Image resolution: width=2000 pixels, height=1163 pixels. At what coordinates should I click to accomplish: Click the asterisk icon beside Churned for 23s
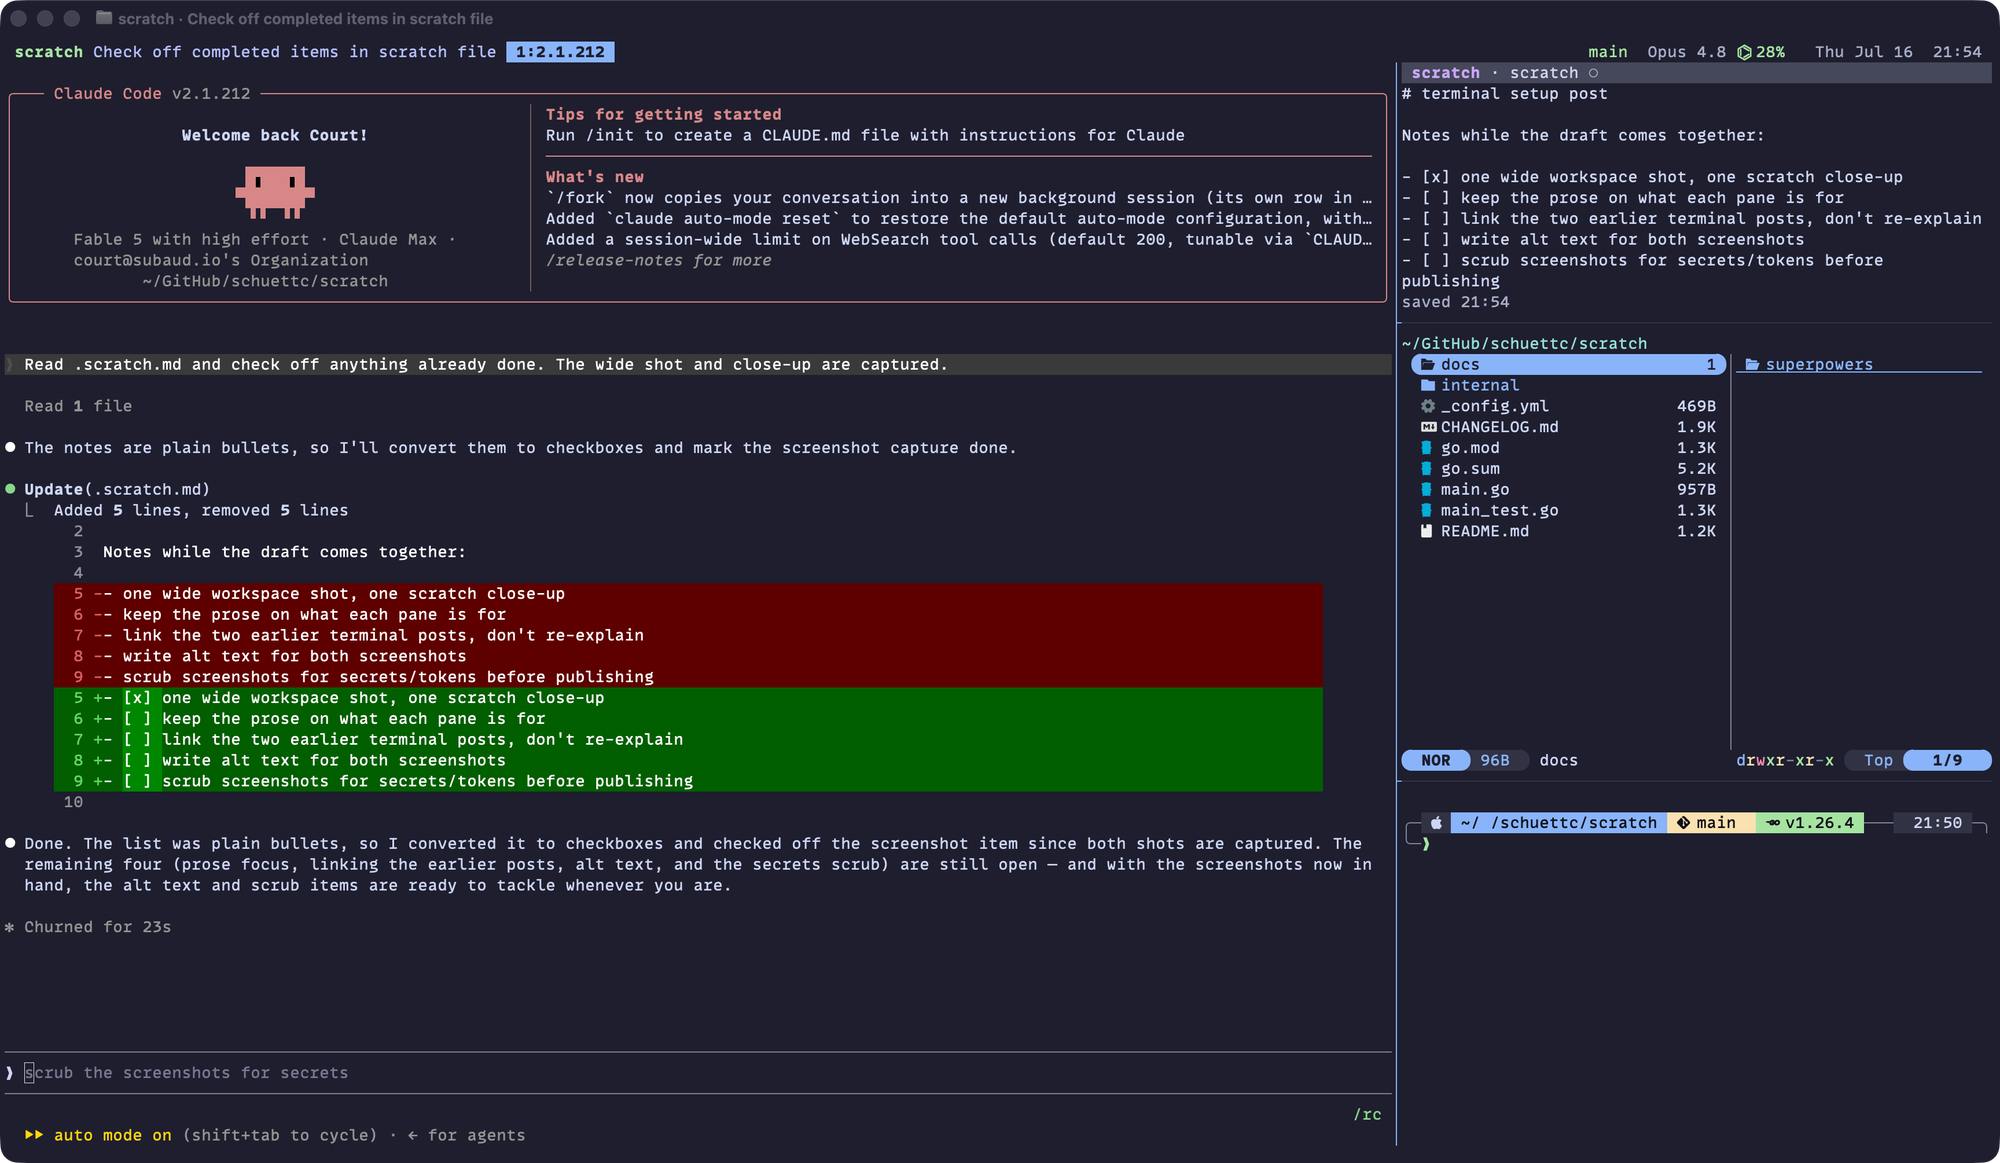coord(10,927)
